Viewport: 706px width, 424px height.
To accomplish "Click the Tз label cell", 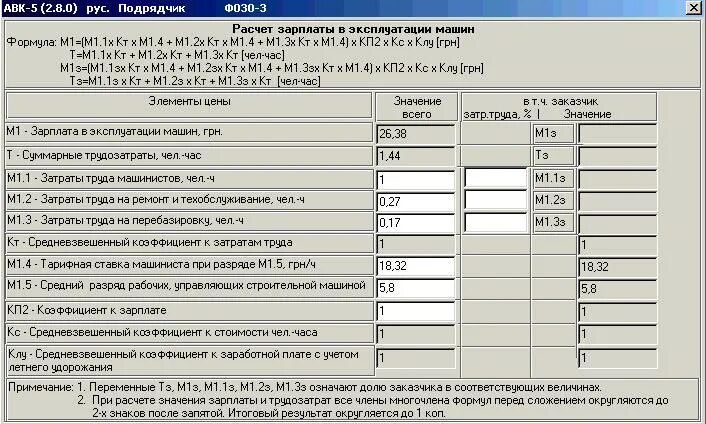I will (x=553, y=155).
